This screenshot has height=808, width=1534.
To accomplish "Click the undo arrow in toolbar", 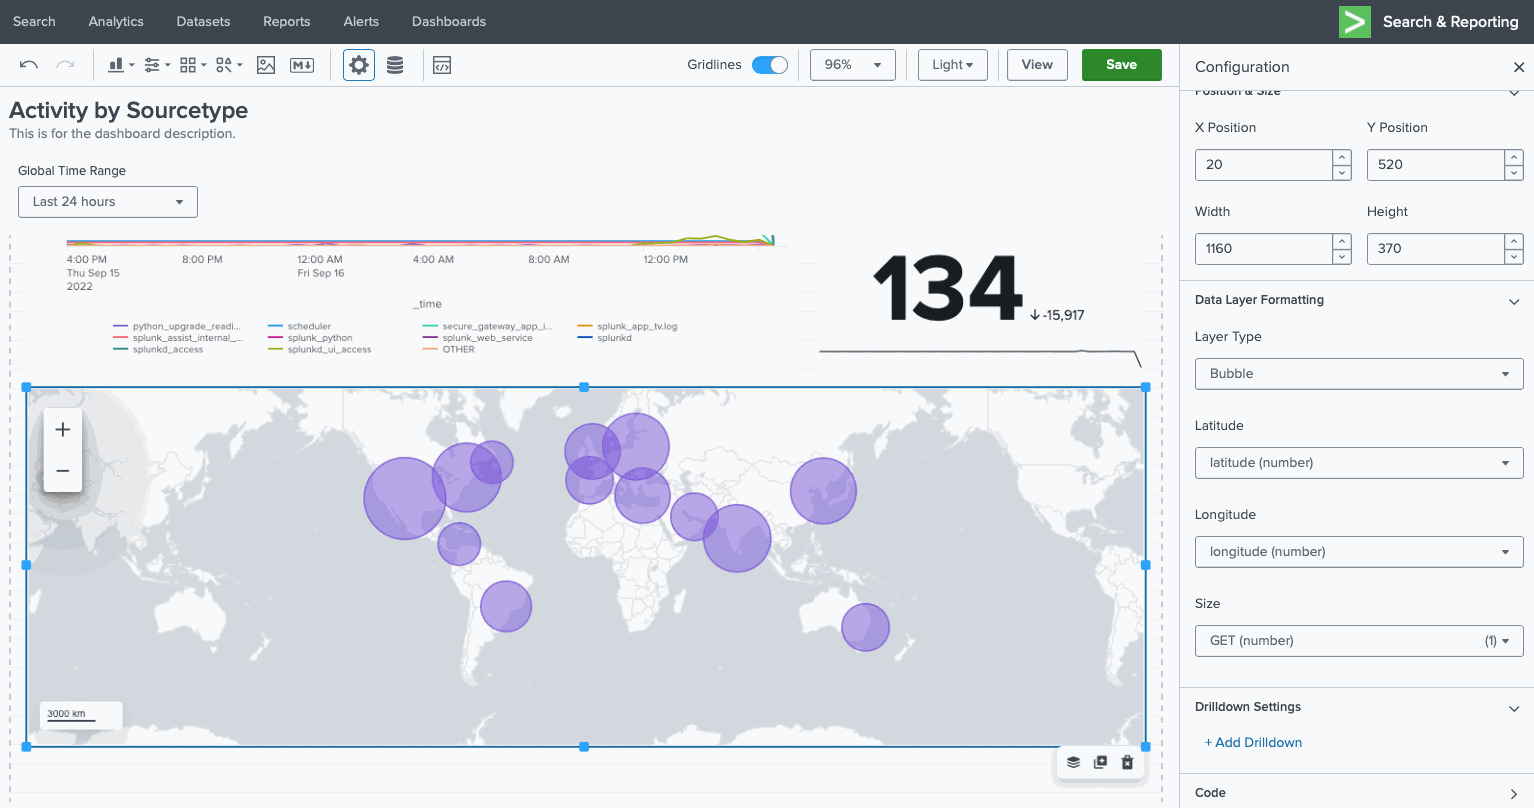I will tap(29, 65).
